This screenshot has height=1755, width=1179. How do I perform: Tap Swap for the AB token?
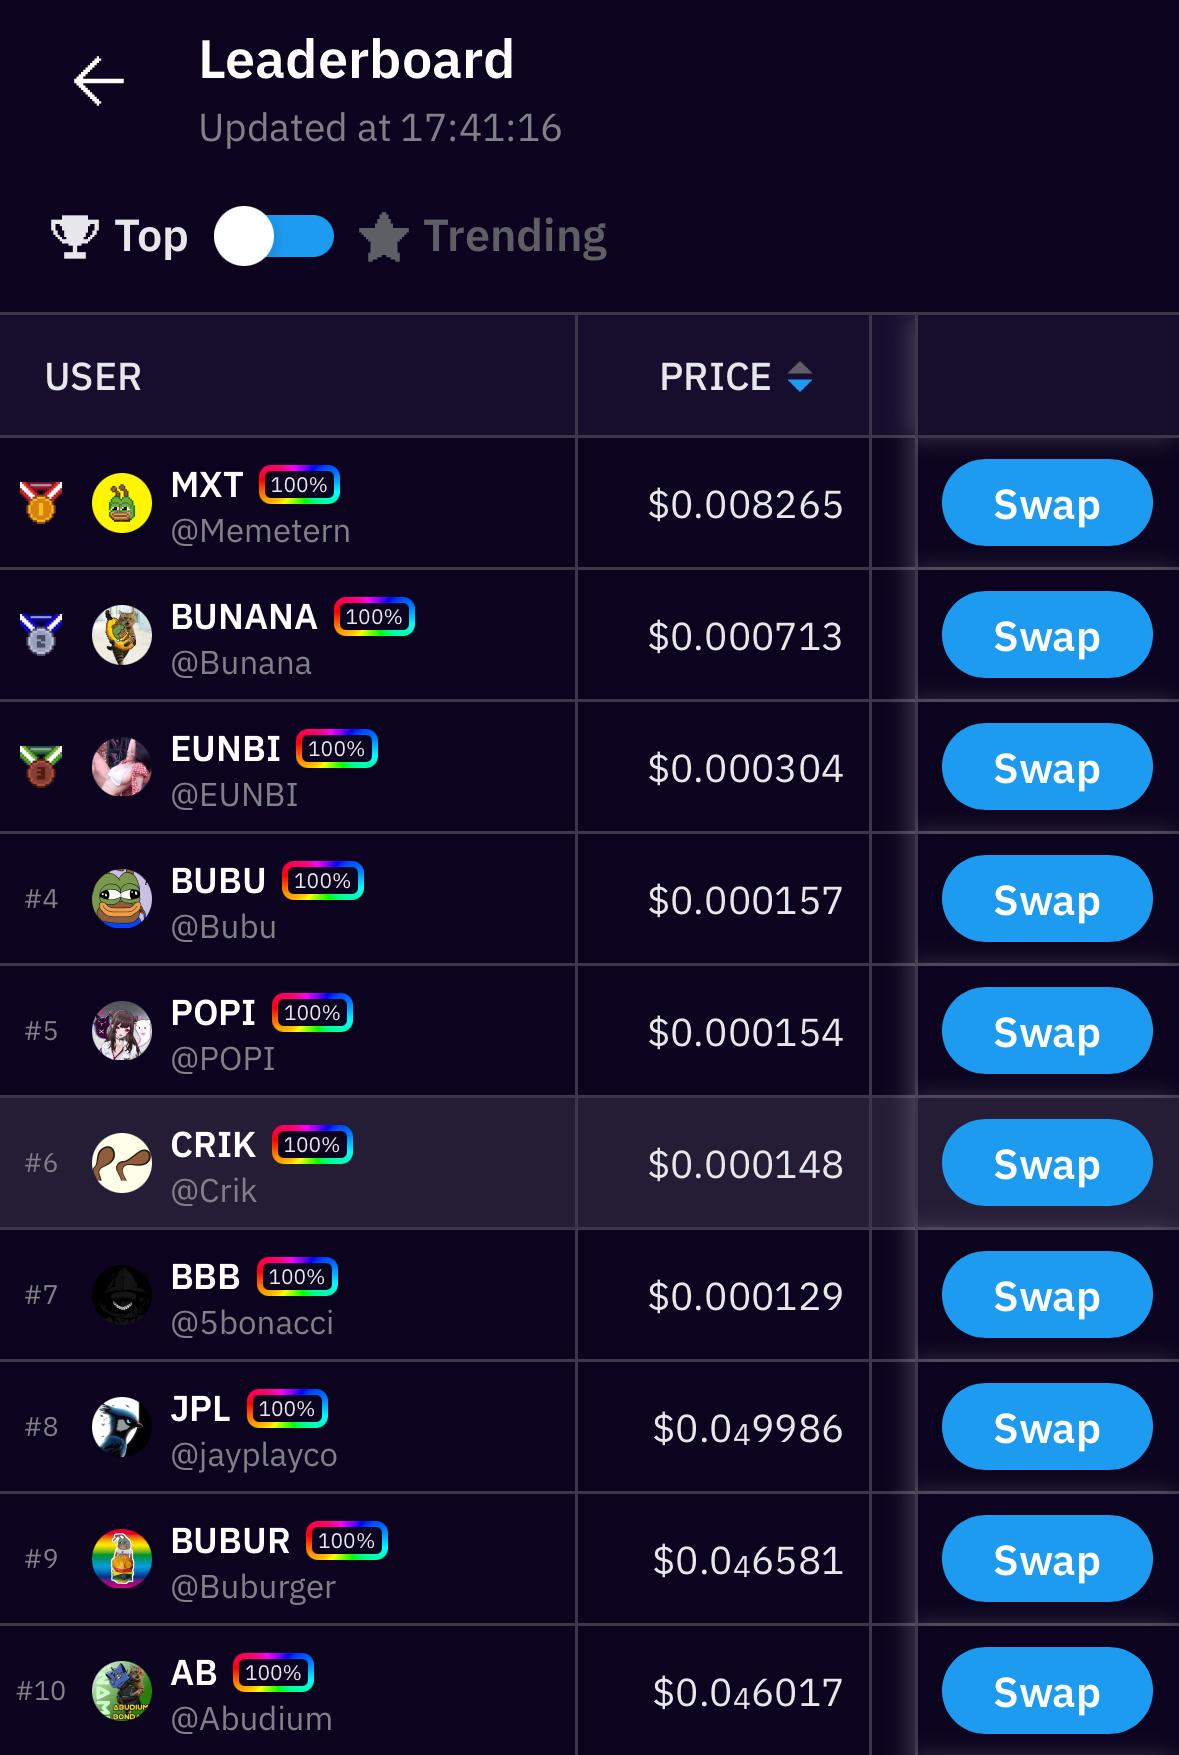point(1046,1691)
